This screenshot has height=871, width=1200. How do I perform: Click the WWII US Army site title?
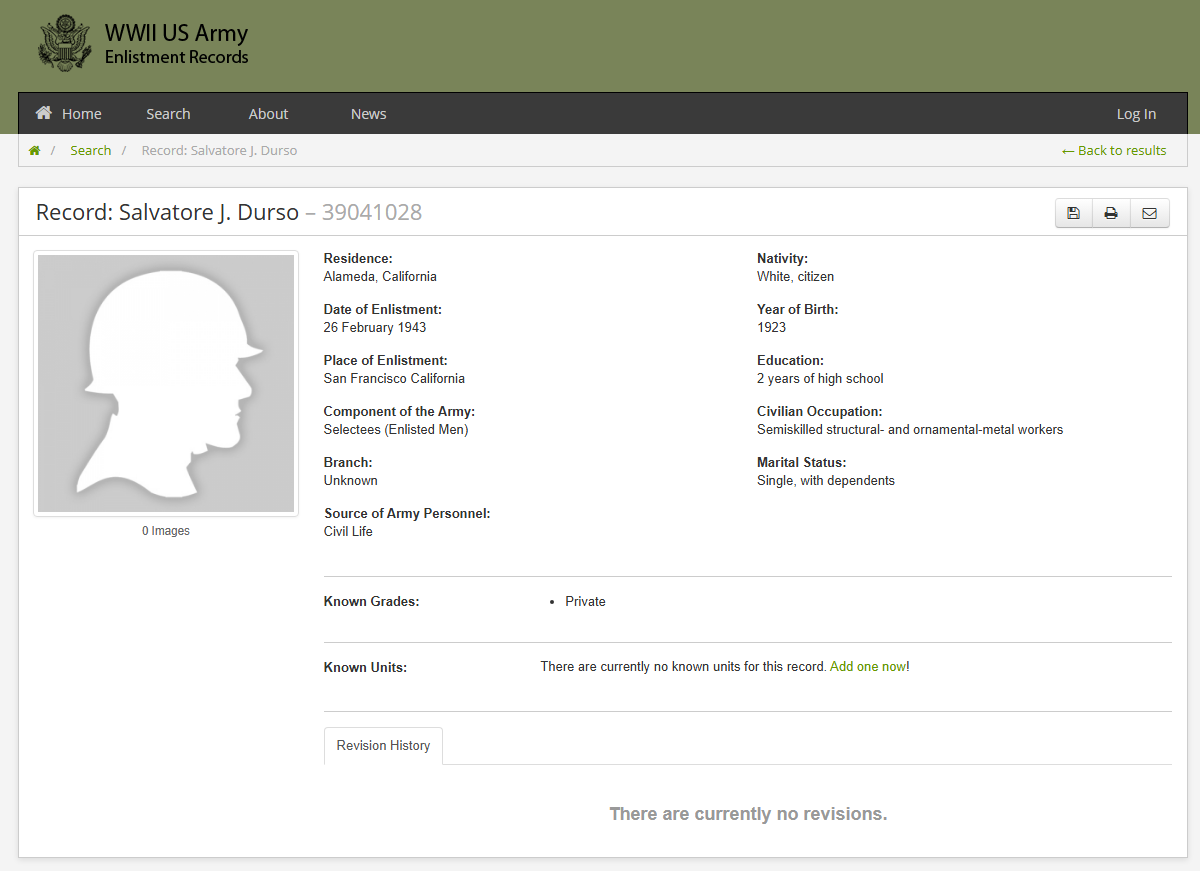176,34
